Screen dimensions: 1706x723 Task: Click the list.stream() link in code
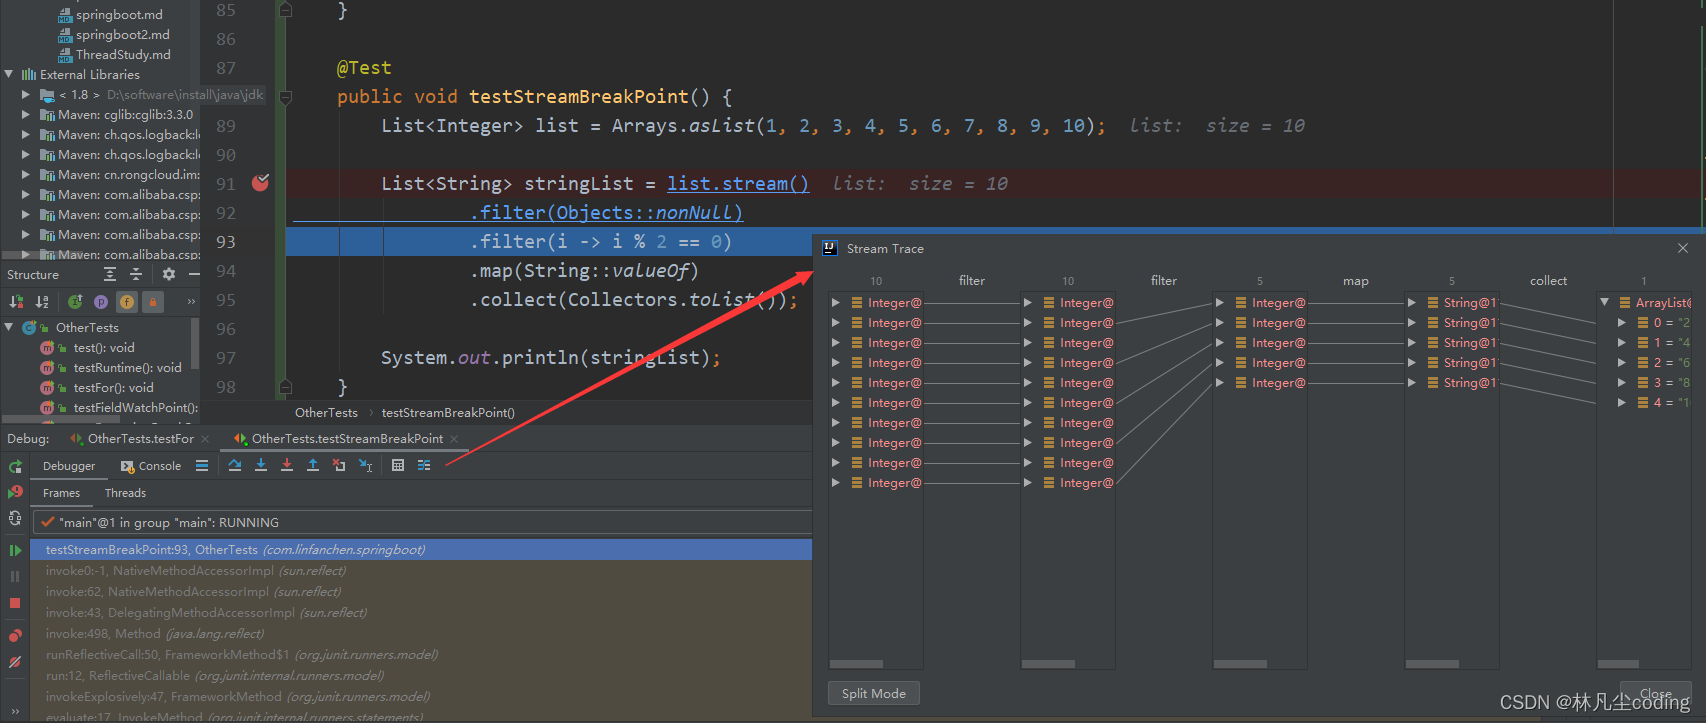pyautogui.click(x=738, y=183)
